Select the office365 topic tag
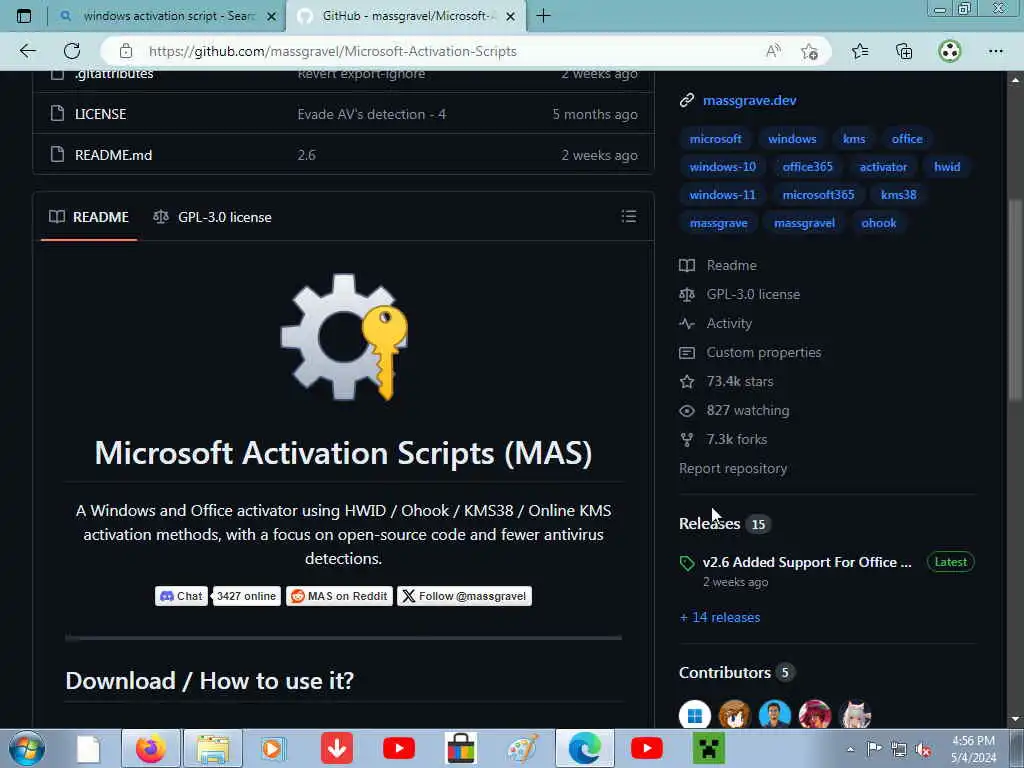 pyautogui.click(x=807, y=167)
